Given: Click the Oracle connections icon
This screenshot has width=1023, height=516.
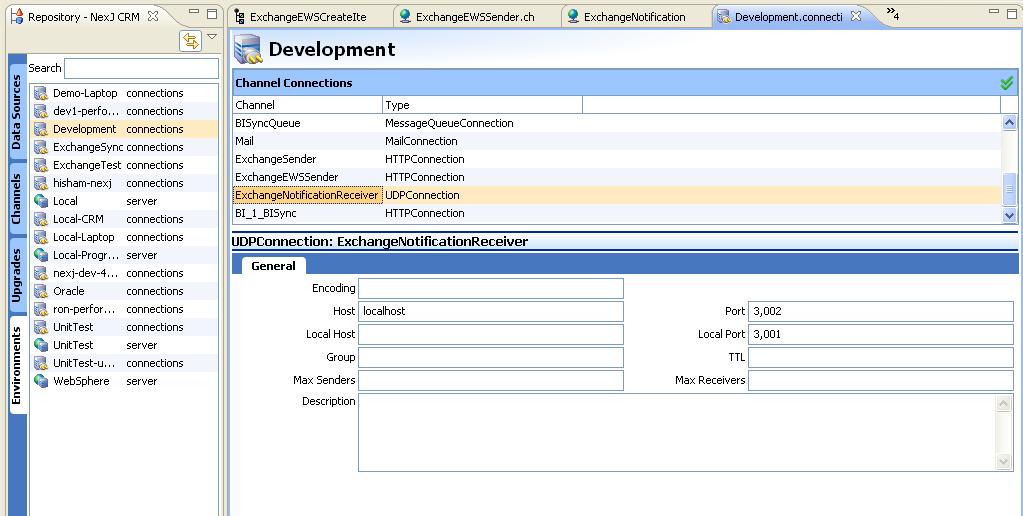Looking at the screenshot, I should 41,291.
